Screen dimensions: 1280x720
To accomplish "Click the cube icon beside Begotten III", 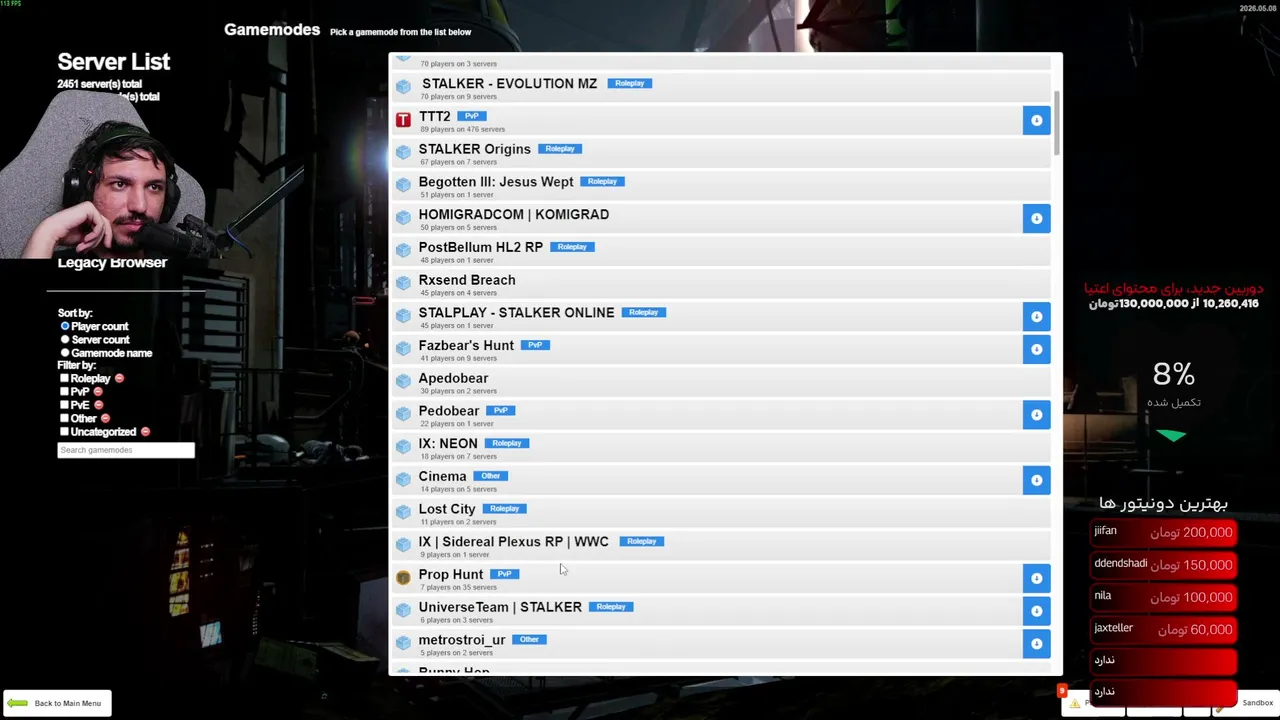I will pos(403,185).
